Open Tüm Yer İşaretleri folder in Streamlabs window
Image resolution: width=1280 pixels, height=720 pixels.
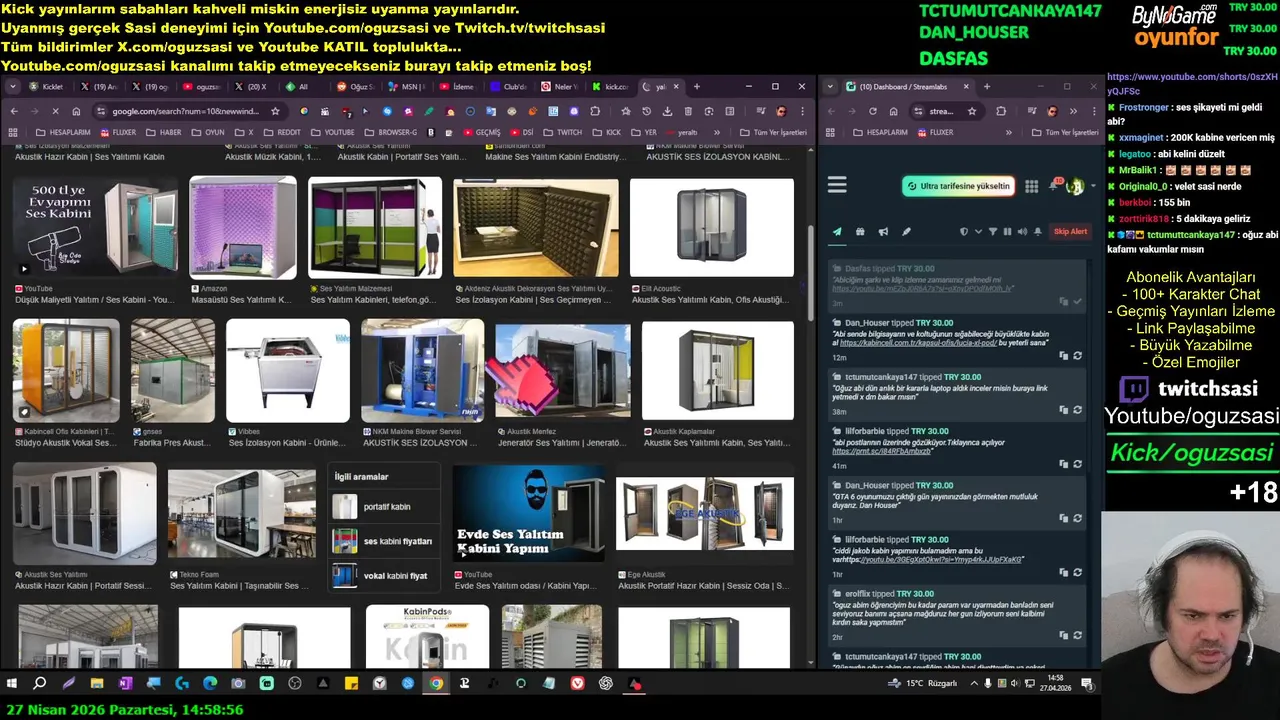pos(1063,132)
